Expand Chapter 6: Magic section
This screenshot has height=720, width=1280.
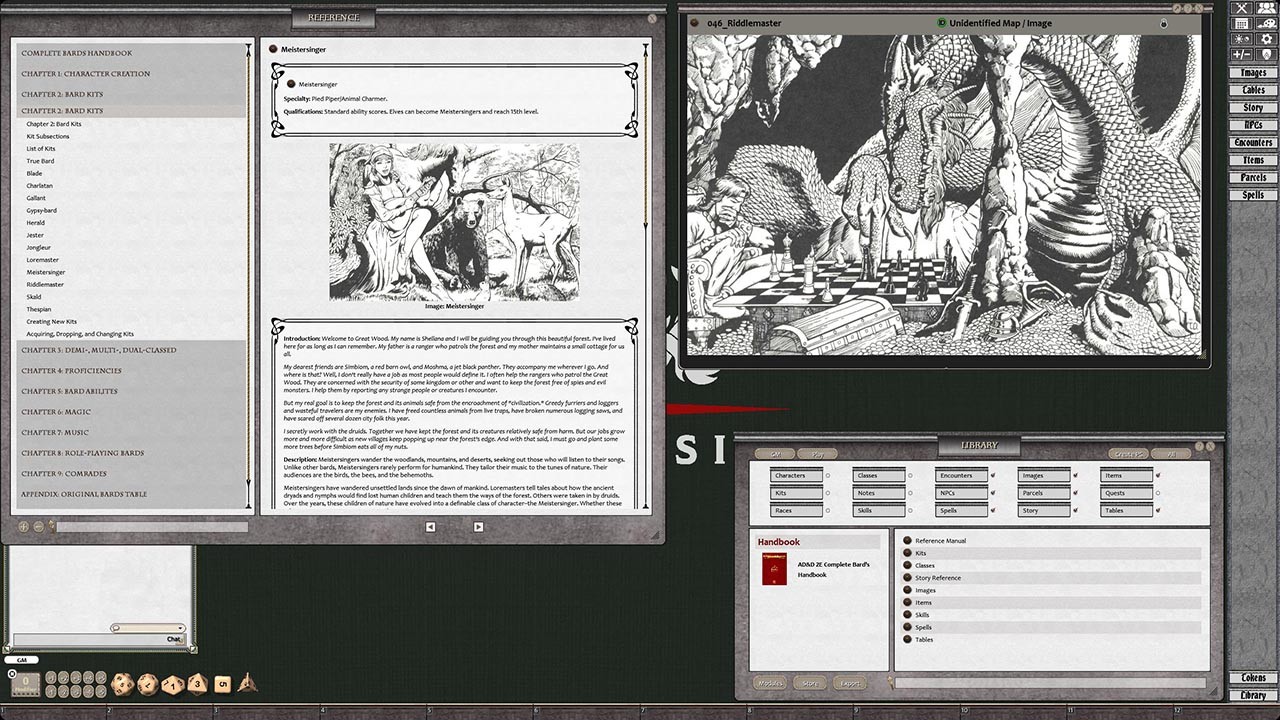point(55,411)
